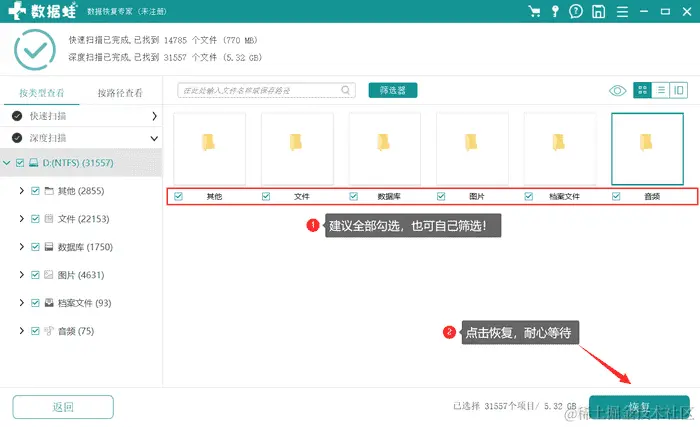This screenshot has width=700, height=427.
Task: Toggle checkbox under 数据库 thumbnail
Action: 354,196
